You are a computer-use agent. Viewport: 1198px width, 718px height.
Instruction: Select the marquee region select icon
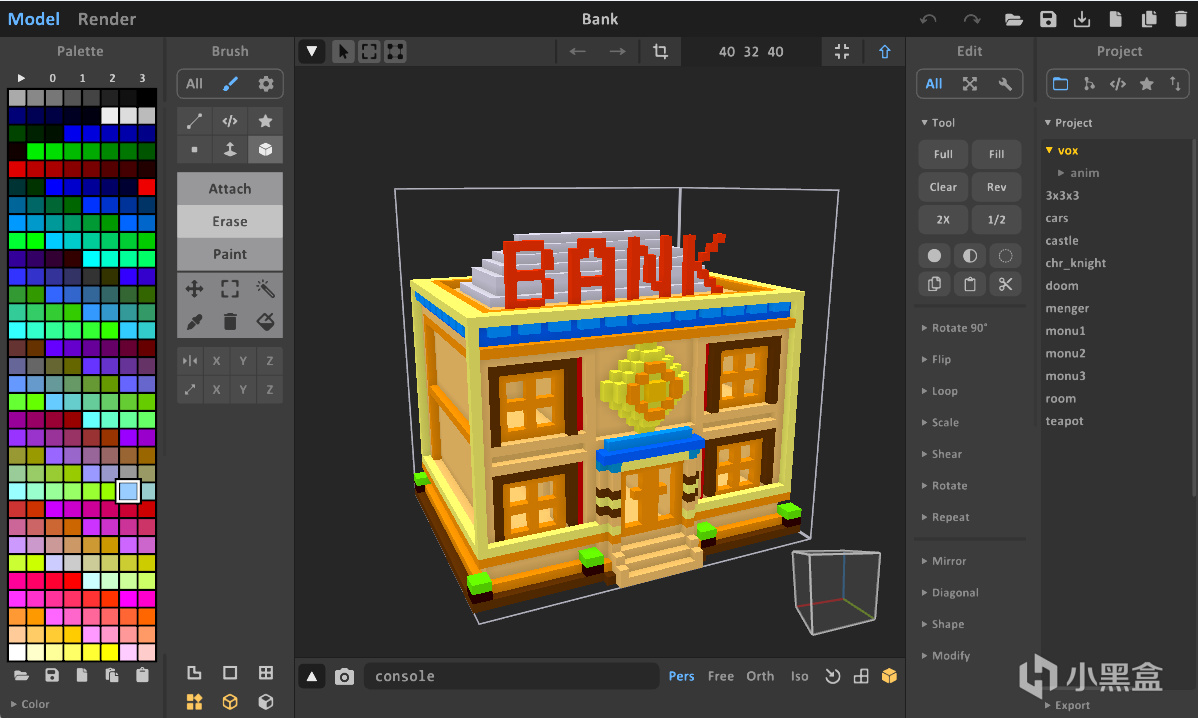pyautogui.click(x=229, y=289)
